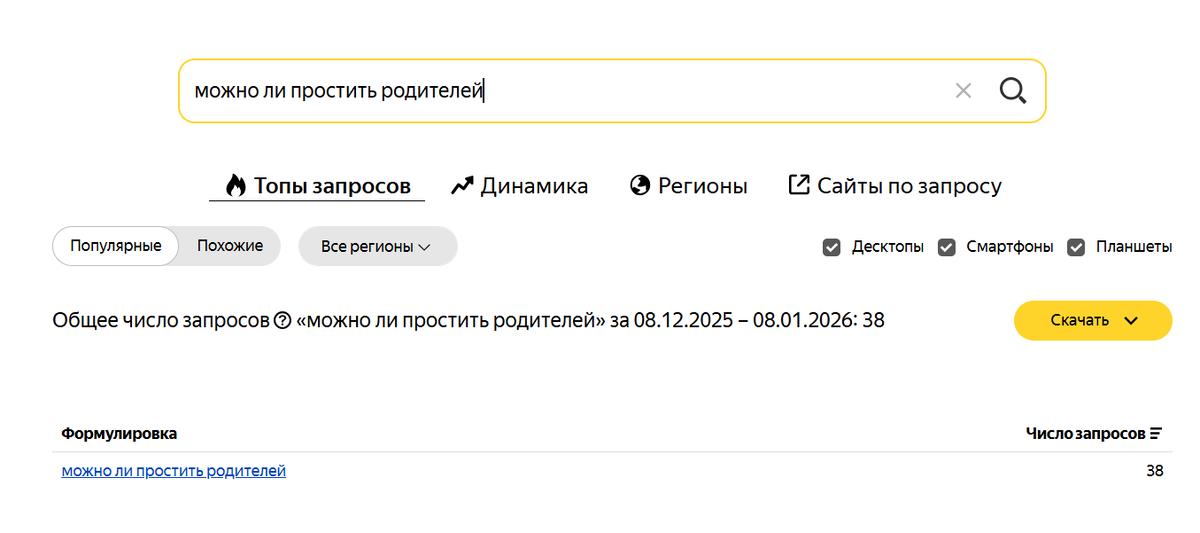Click the globe icon for Регионы
The width and height of the screenshot is (1200, 533).
tap(640, 186)
